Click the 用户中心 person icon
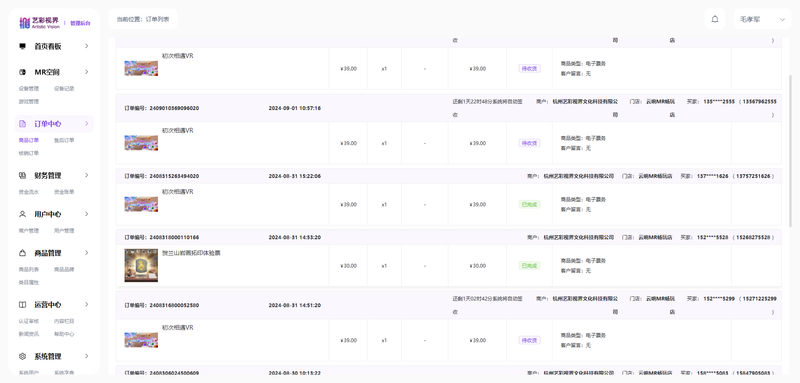 click(22, 214)
